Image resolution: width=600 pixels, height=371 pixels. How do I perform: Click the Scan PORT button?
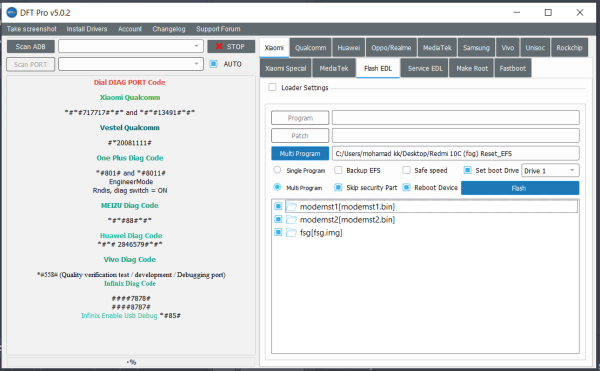31,65
